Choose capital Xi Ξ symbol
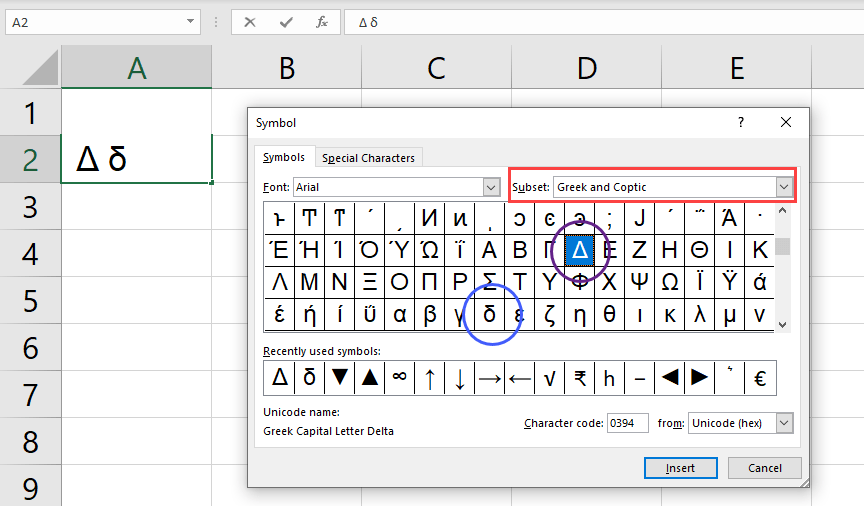Image resolution: width=864 pixels, height=506 pixels. click(369, 282)
